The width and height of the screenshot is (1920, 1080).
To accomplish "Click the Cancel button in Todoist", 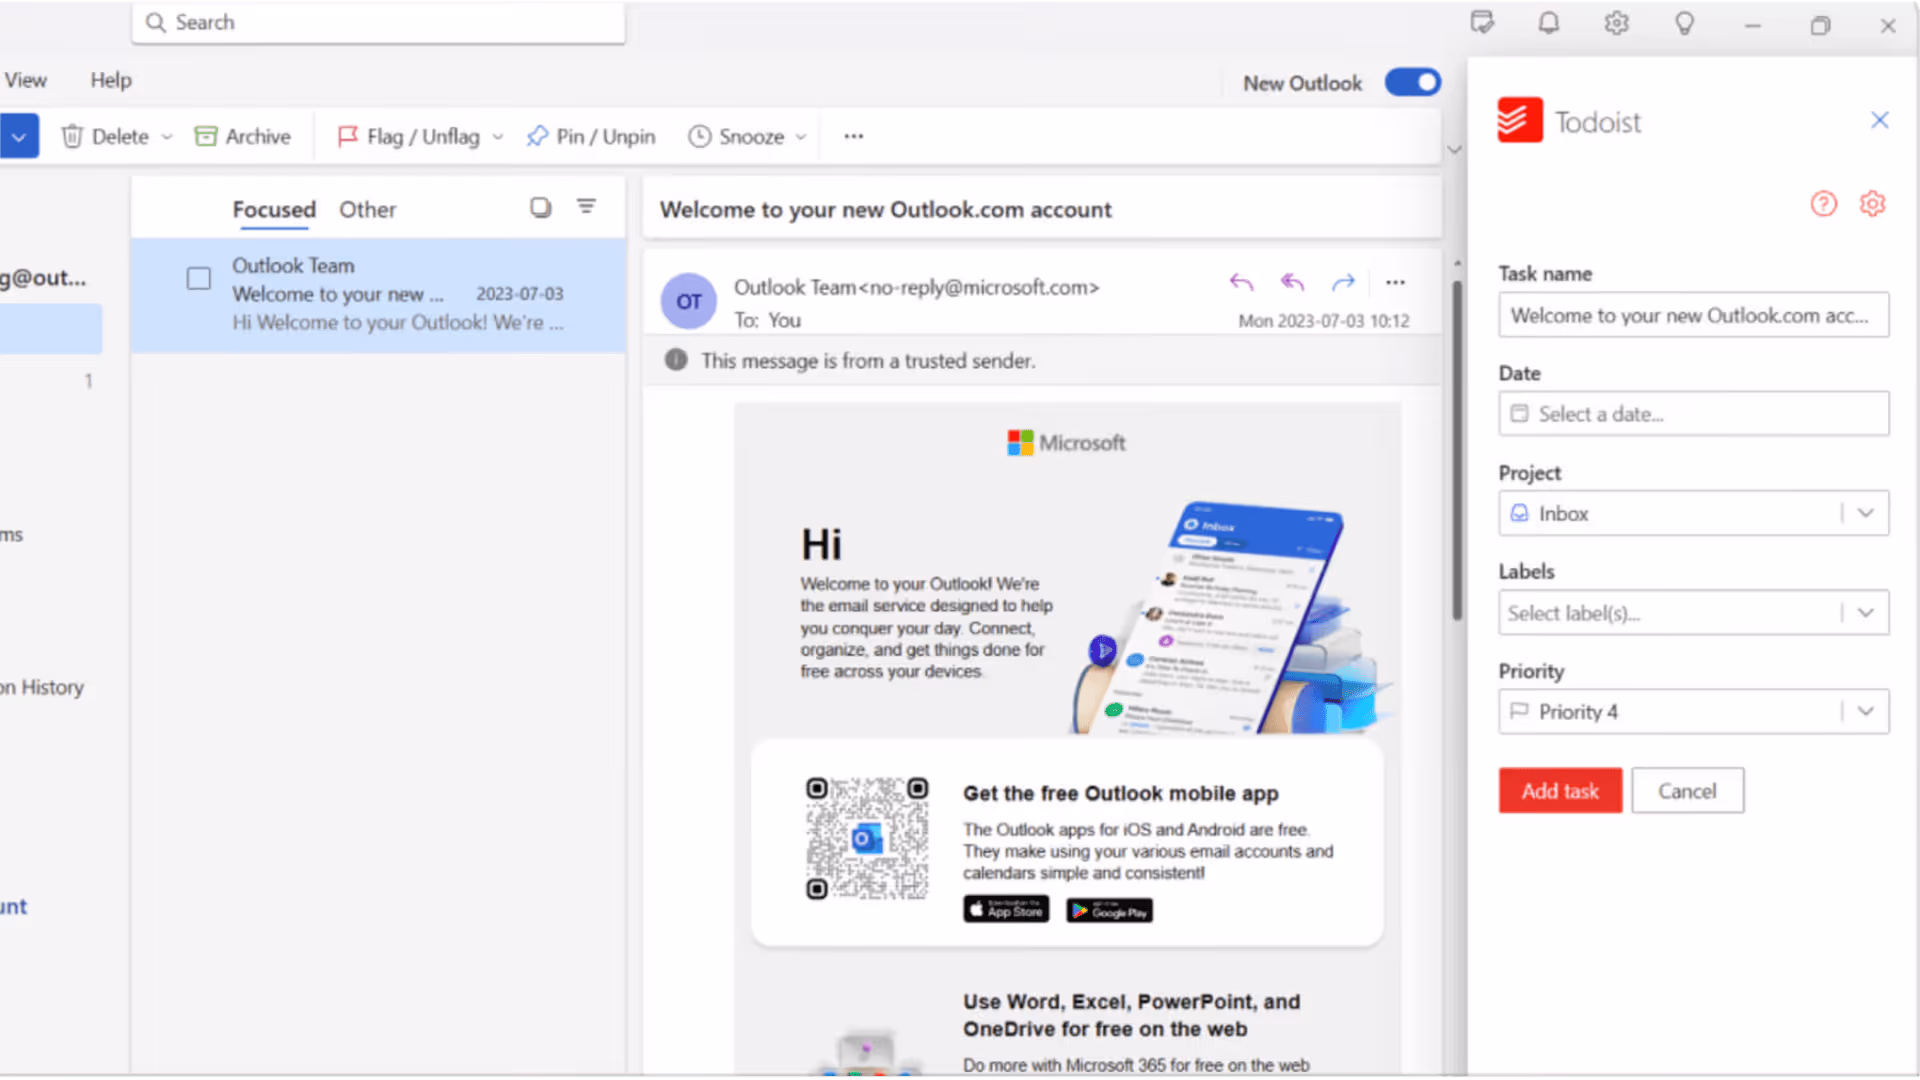I will (x=1687, y=791).
